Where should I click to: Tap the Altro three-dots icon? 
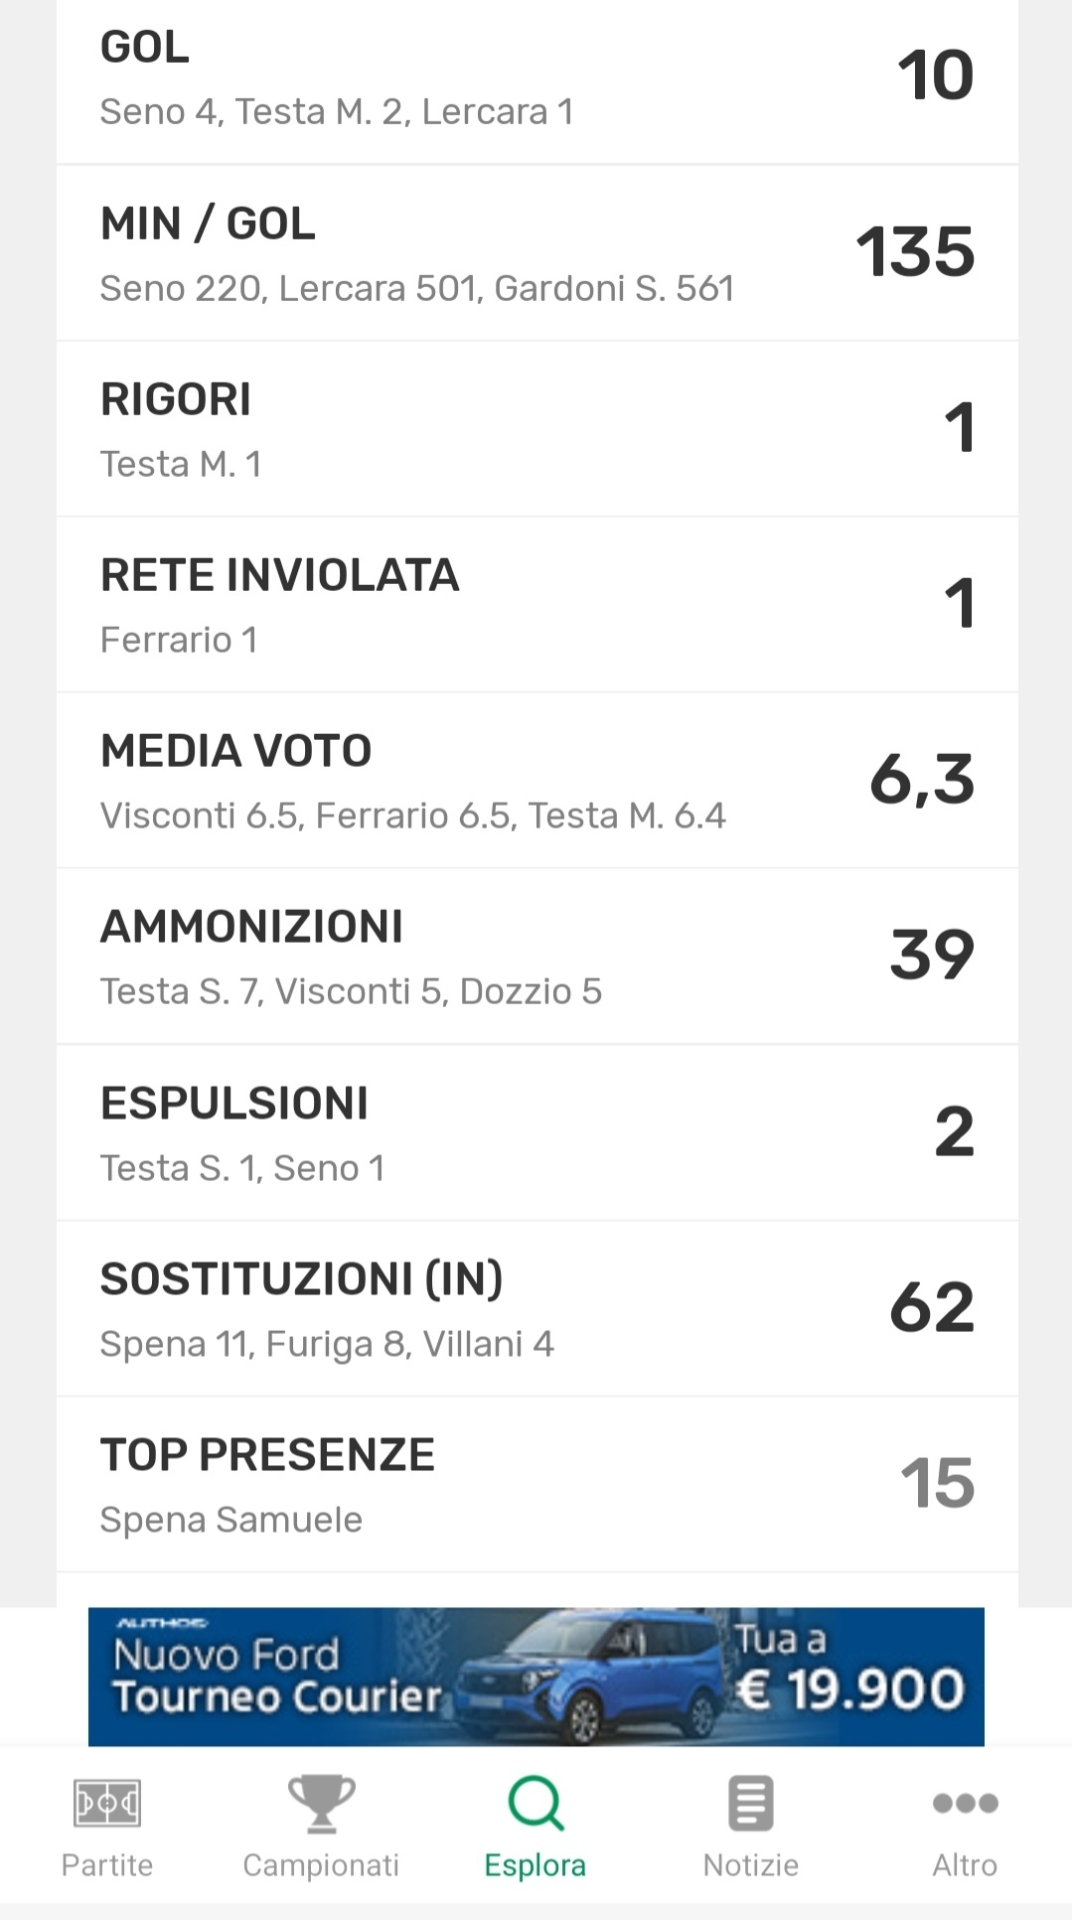pos(964,1803)
